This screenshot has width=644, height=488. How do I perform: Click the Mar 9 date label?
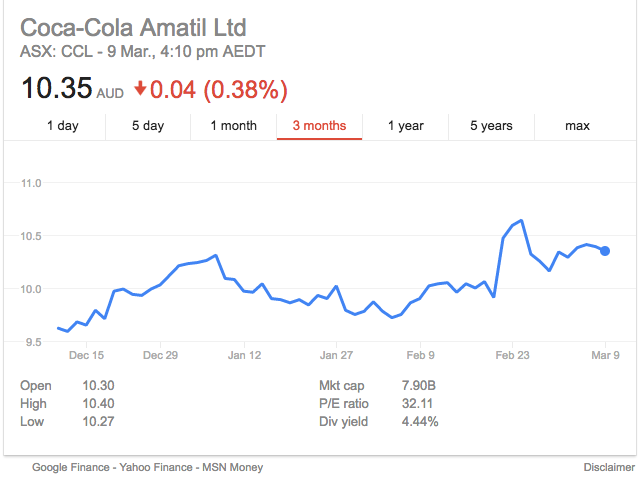[x=605, y=355]
